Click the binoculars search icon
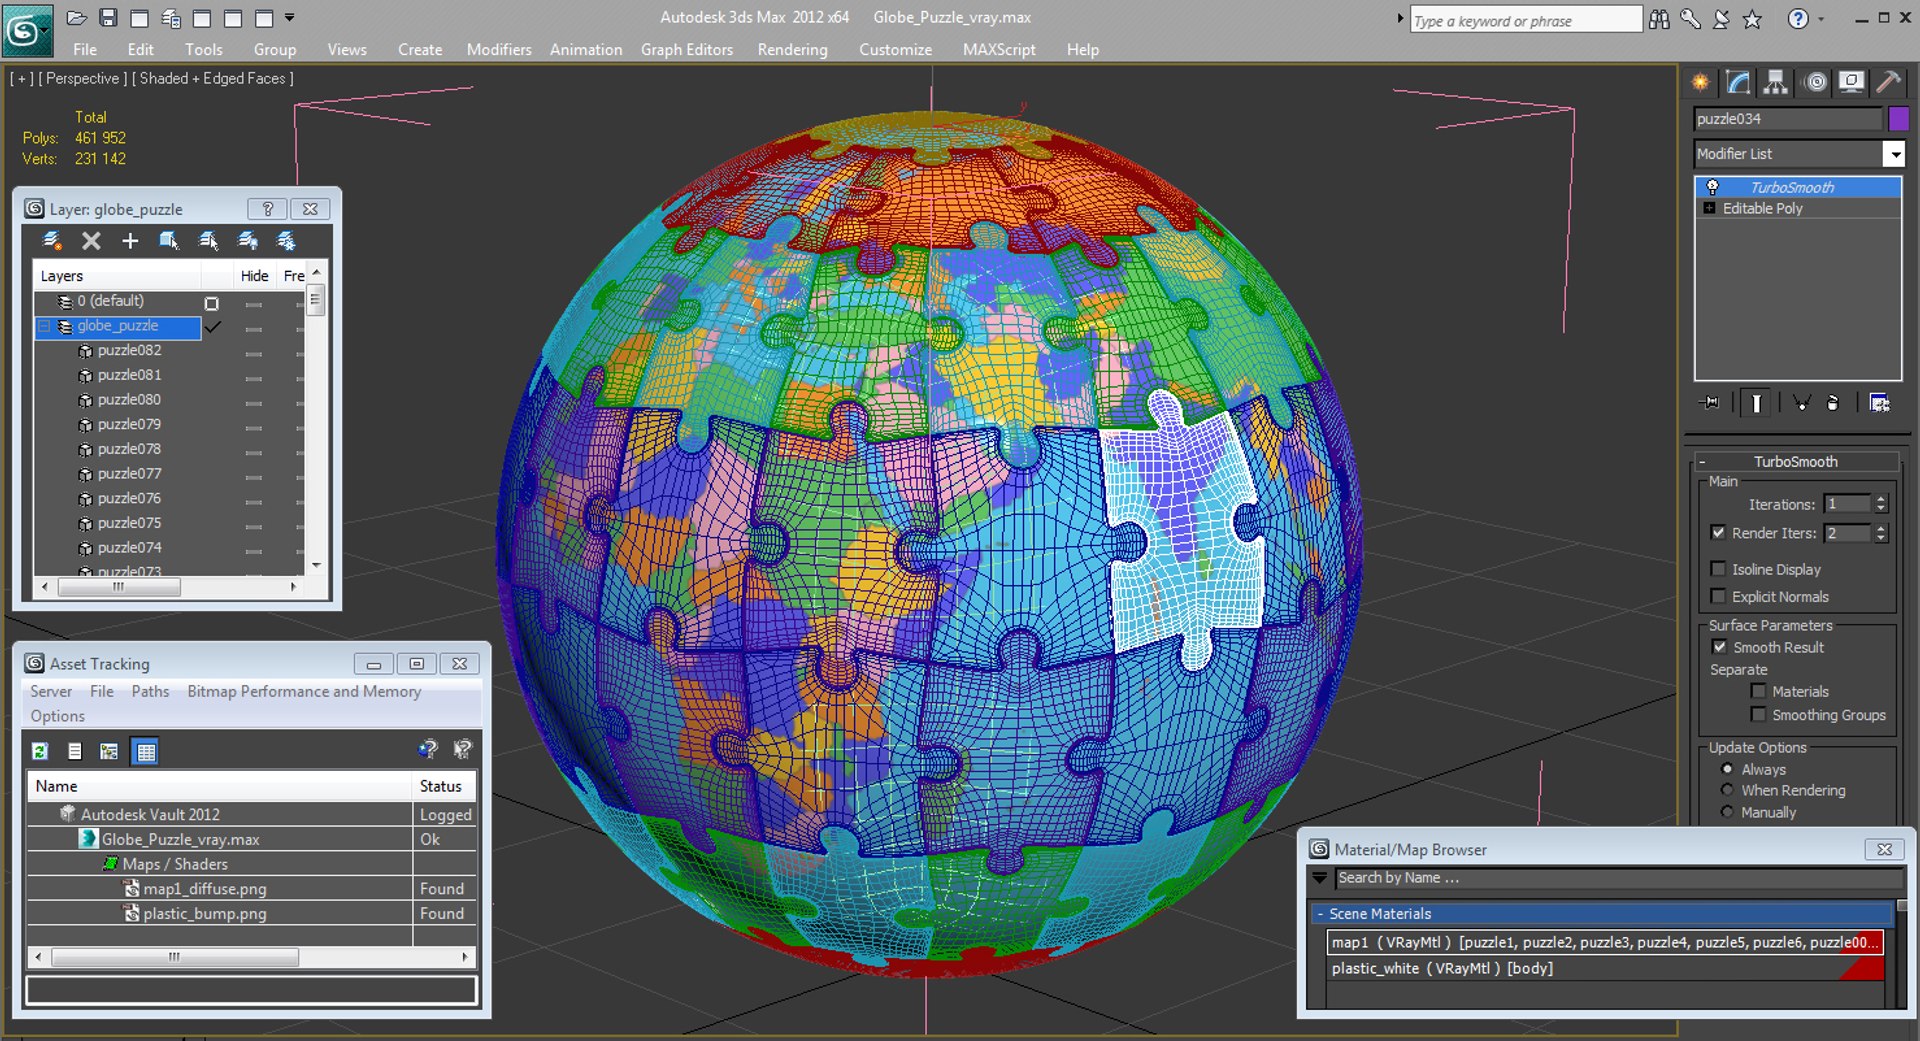 (1660, 19)
